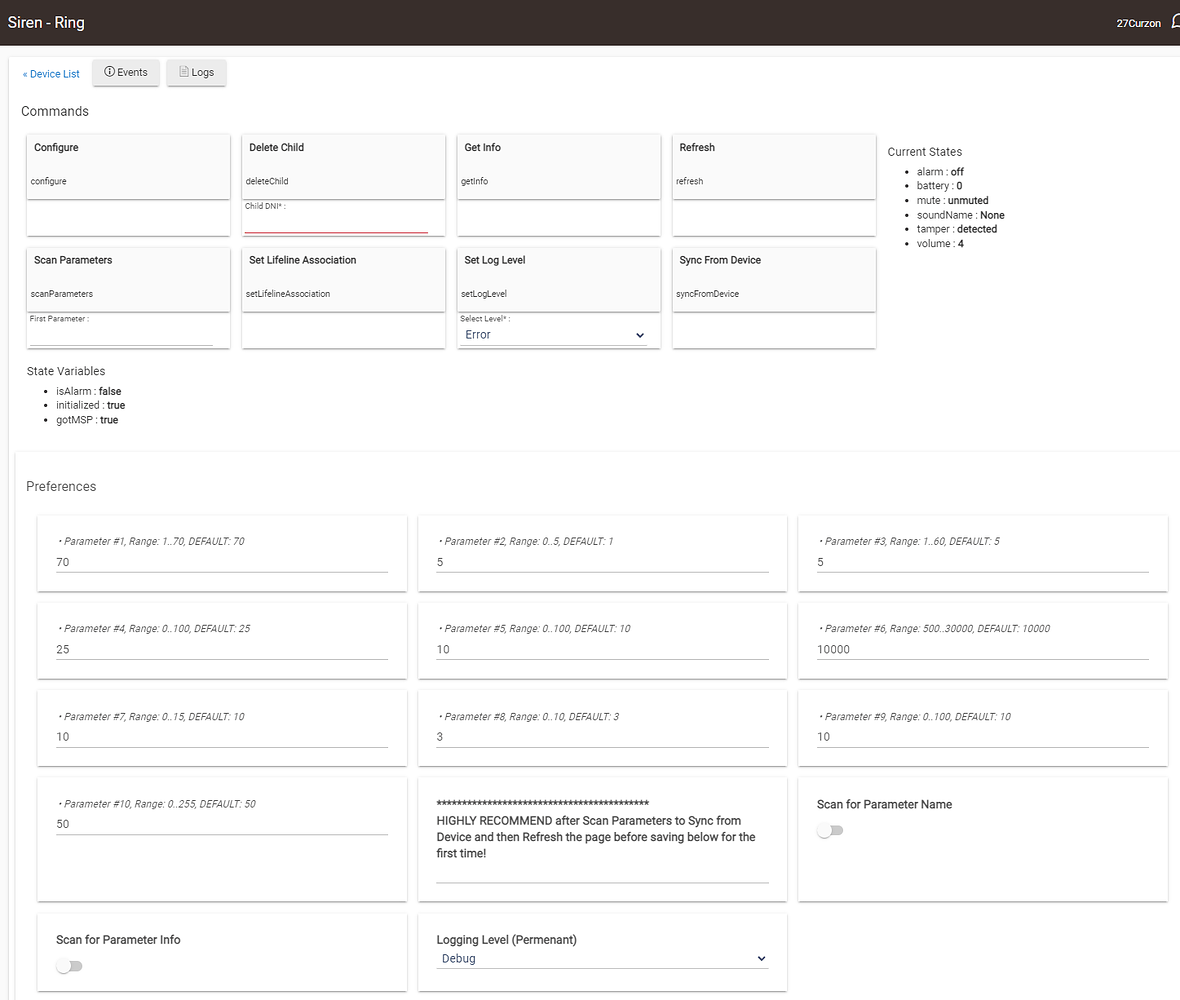Click the notification chat icon in header
This screenshot has width=1180, height=1000.
click(x=1175, y=22)
